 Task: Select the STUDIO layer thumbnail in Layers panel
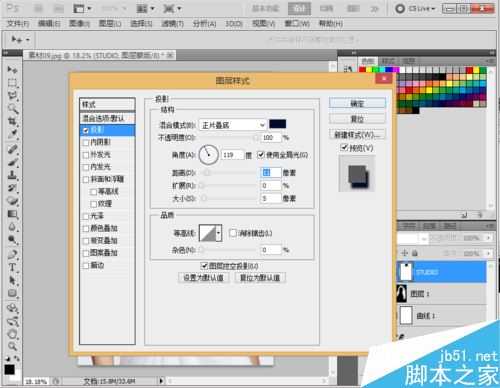click(405, 272)
